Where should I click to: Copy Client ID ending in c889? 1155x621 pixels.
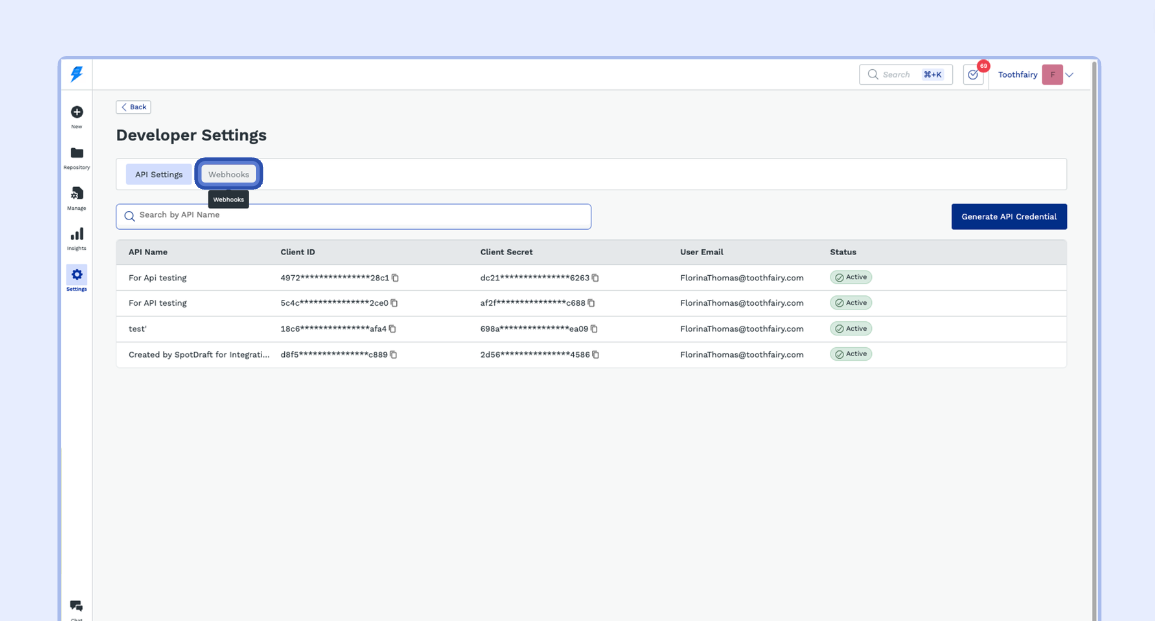pos(393,355)
